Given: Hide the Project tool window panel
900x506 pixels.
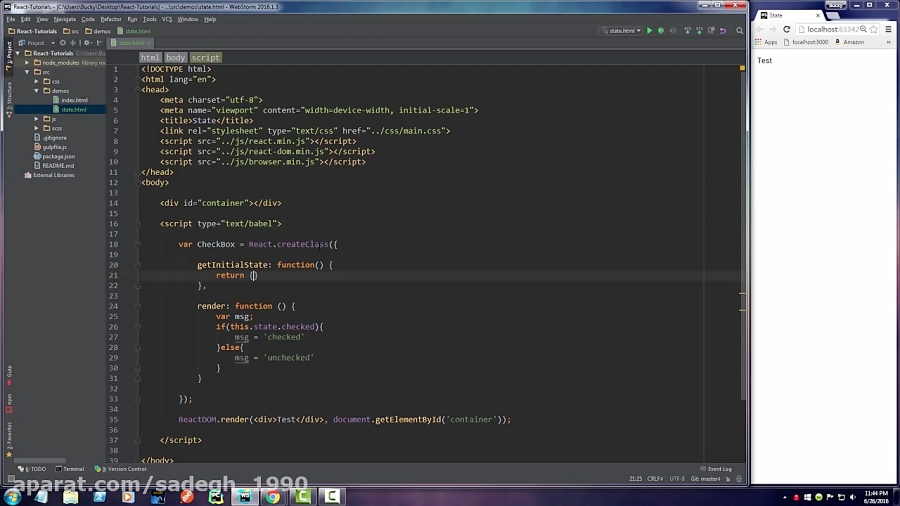Looking at the screenshot, I should [99, 42].
